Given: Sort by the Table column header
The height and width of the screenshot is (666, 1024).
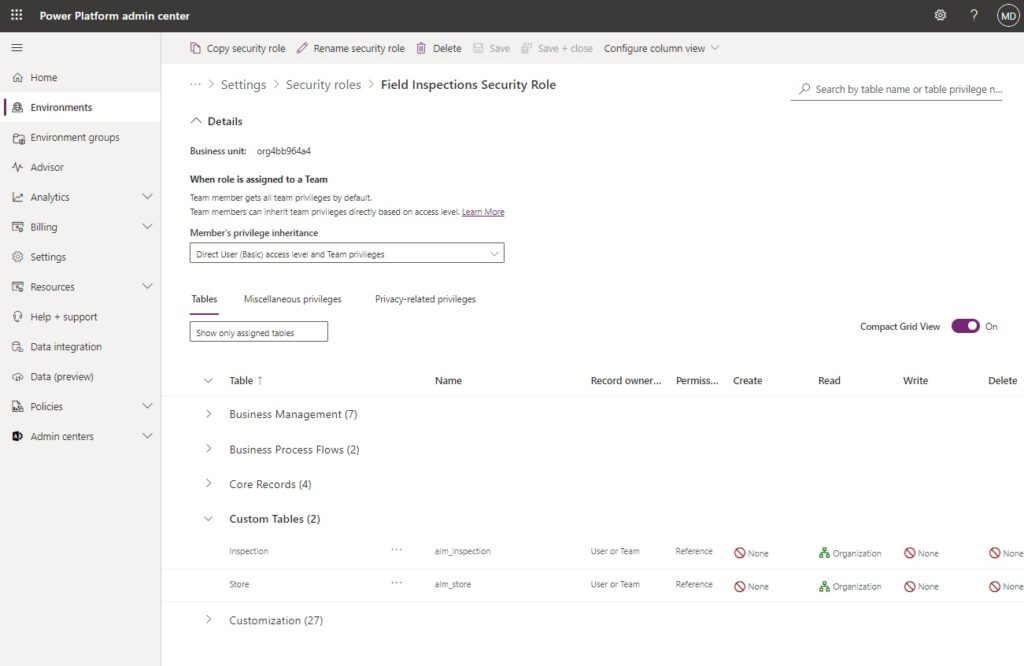Looking at the screenshot, I should pyautogui.click(x=246, y=380).
